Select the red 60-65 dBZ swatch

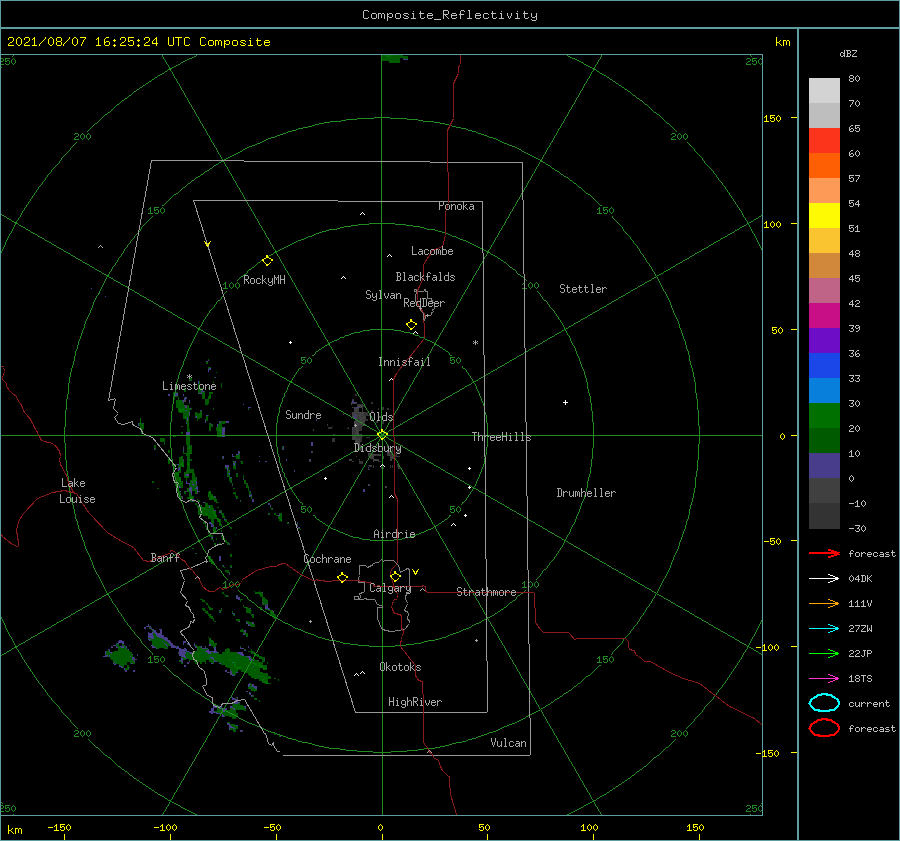(x=824, y=141)
